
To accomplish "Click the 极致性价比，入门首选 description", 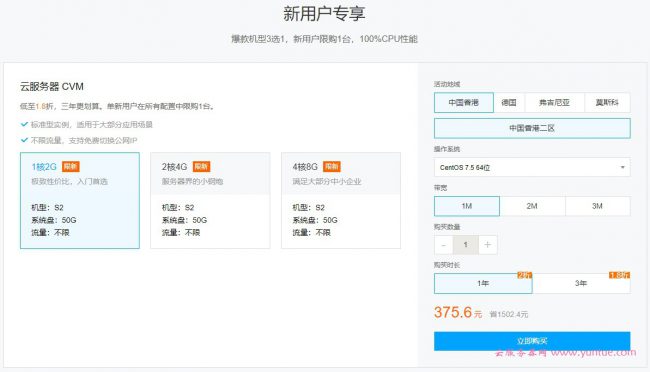I will click(x=70, y=181).
